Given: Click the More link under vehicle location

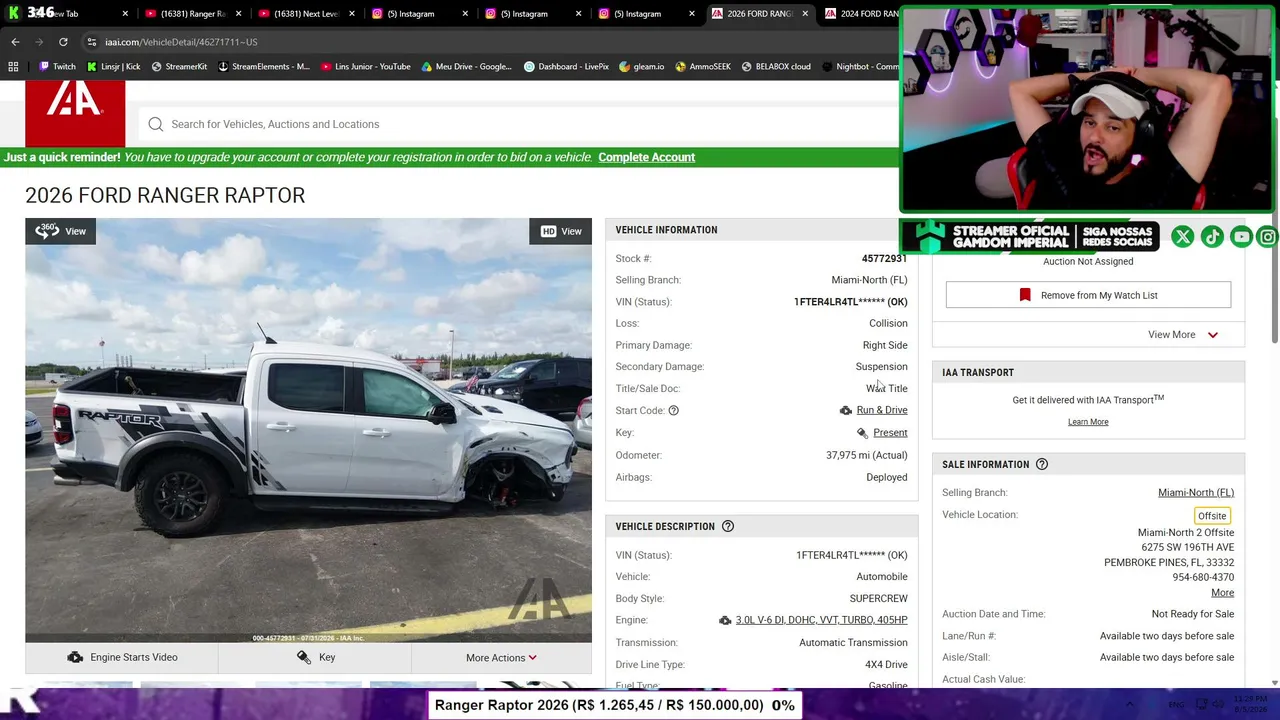Looking at the screenshot, I should (x=1222, y=593).
